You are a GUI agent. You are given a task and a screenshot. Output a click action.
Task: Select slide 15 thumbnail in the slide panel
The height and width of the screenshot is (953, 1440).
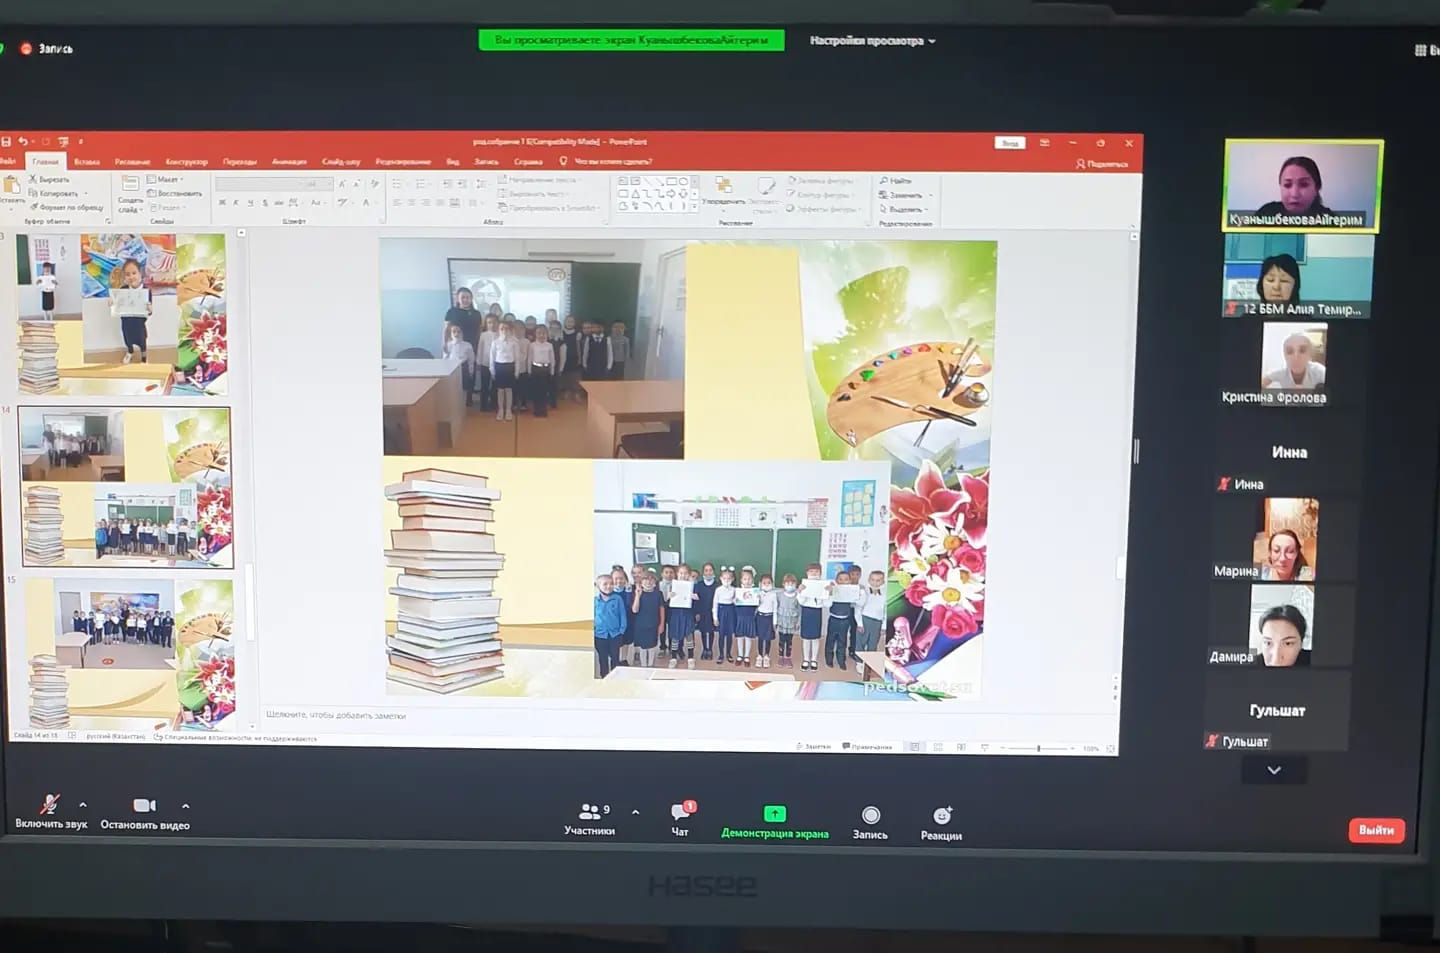pyautogui.click(x=129, y=653)
